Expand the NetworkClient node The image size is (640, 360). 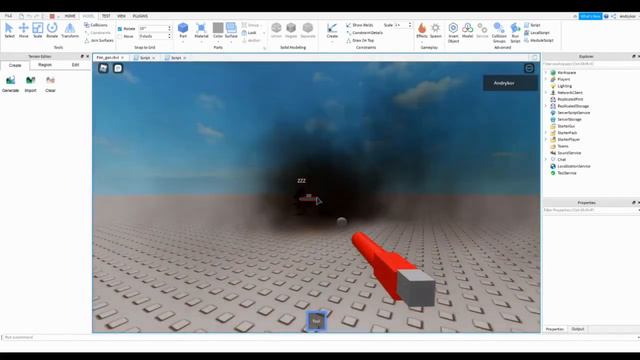click(x=546, y=93)
